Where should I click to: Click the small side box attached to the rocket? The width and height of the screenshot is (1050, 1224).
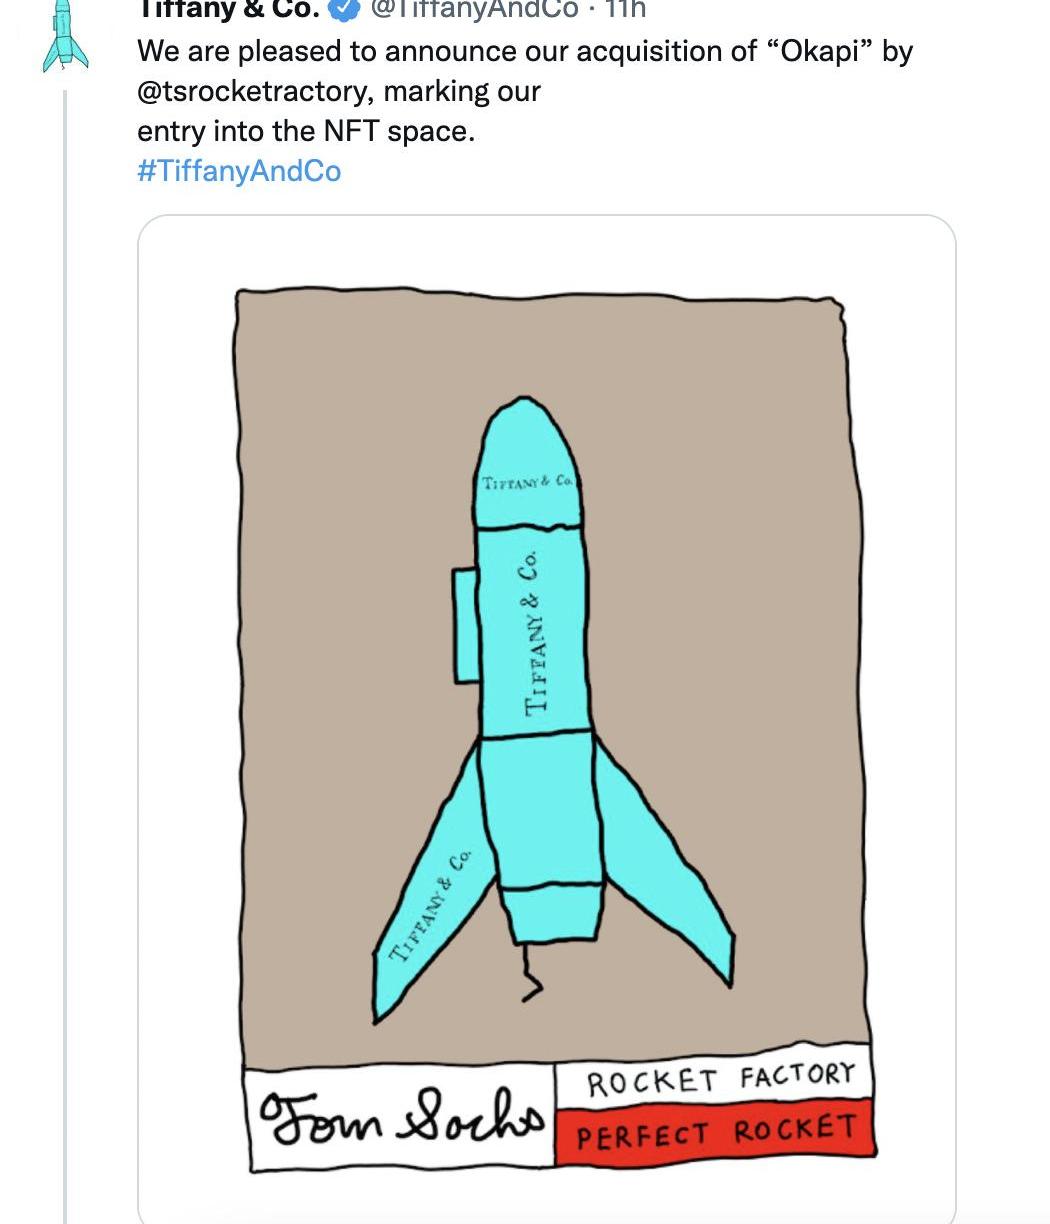pyautogui.click(x=464, y=625)
